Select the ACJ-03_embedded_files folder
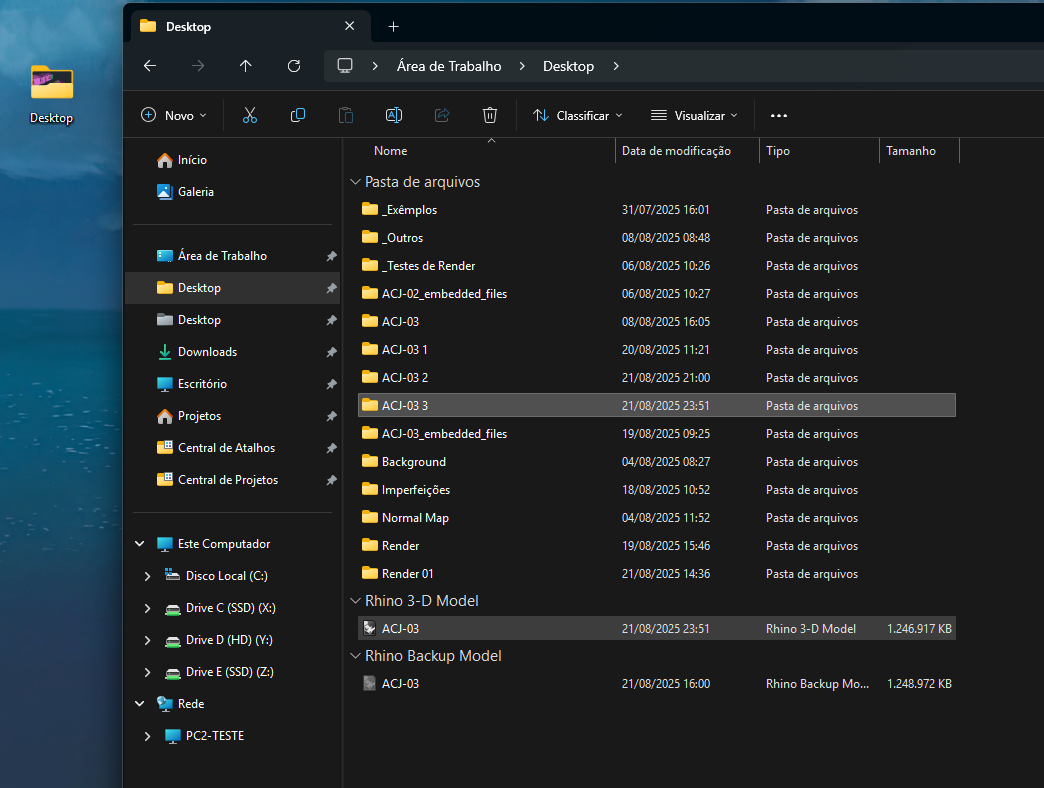 [656, 433]
